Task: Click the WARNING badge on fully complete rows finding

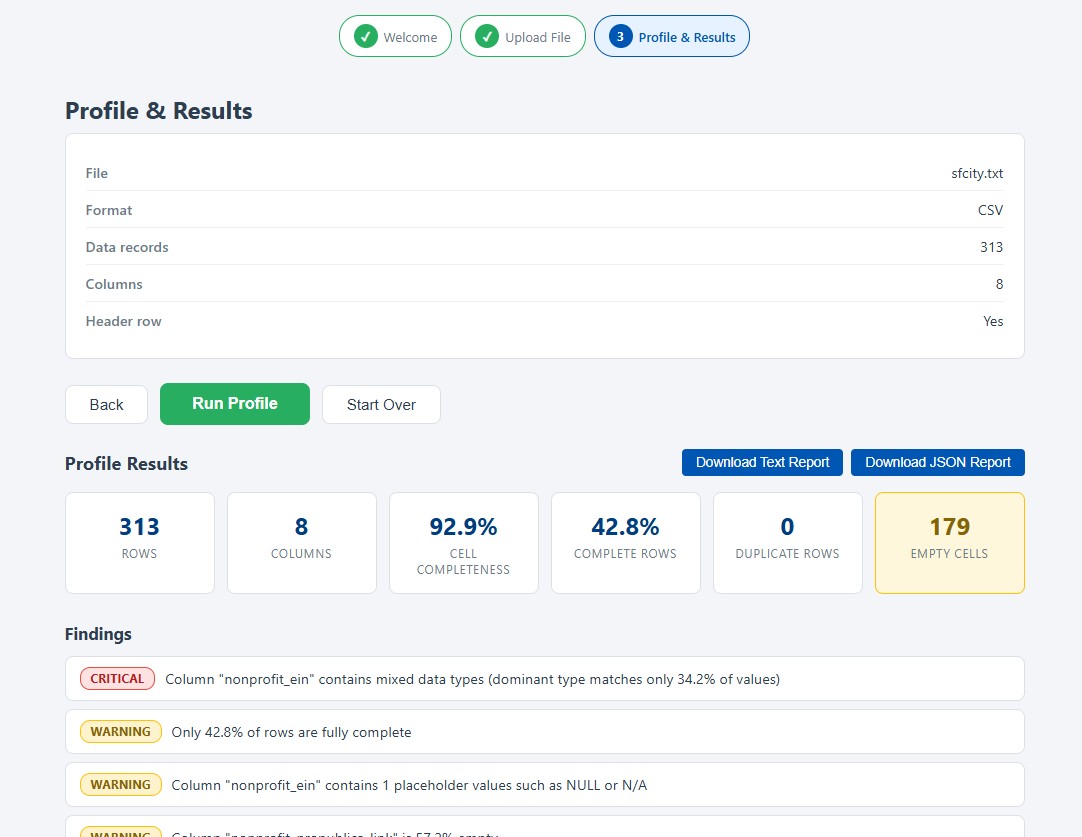Action: 121,731
